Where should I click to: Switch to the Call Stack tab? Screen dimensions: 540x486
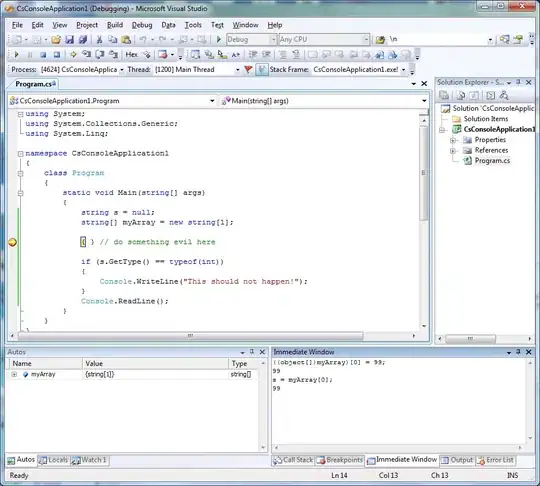click(x=293, y=460)
